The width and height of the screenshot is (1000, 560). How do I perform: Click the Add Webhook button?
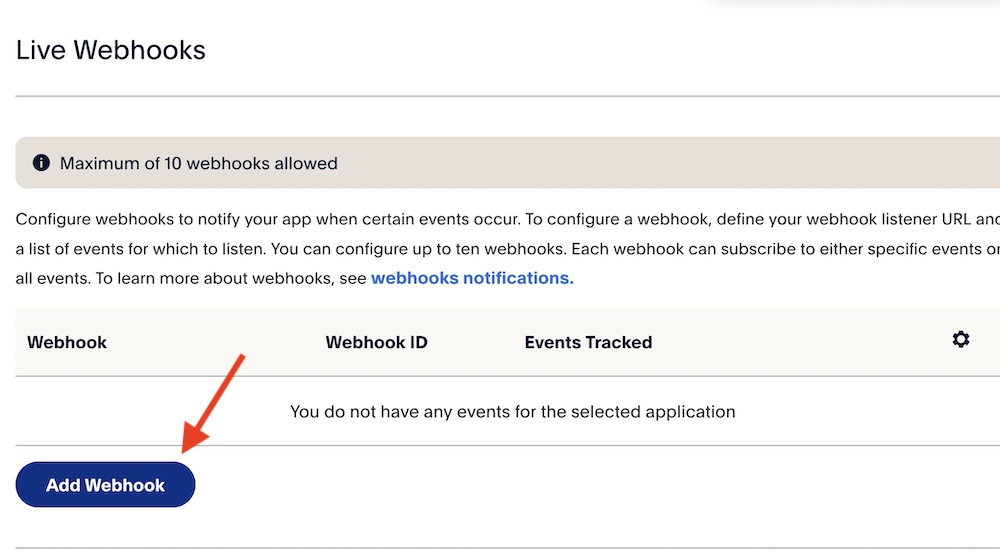coord(105,485)
